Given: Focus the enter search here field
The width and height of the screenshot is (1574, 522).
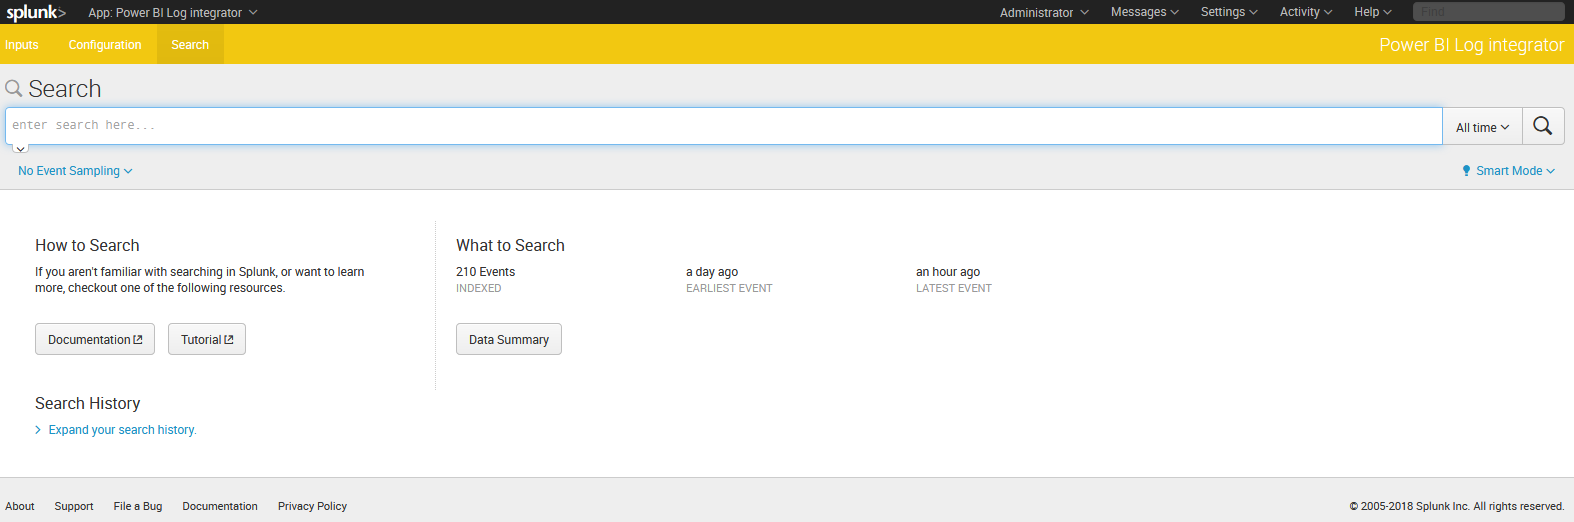Looking at the screenshot, I should [x=724, y=126].
